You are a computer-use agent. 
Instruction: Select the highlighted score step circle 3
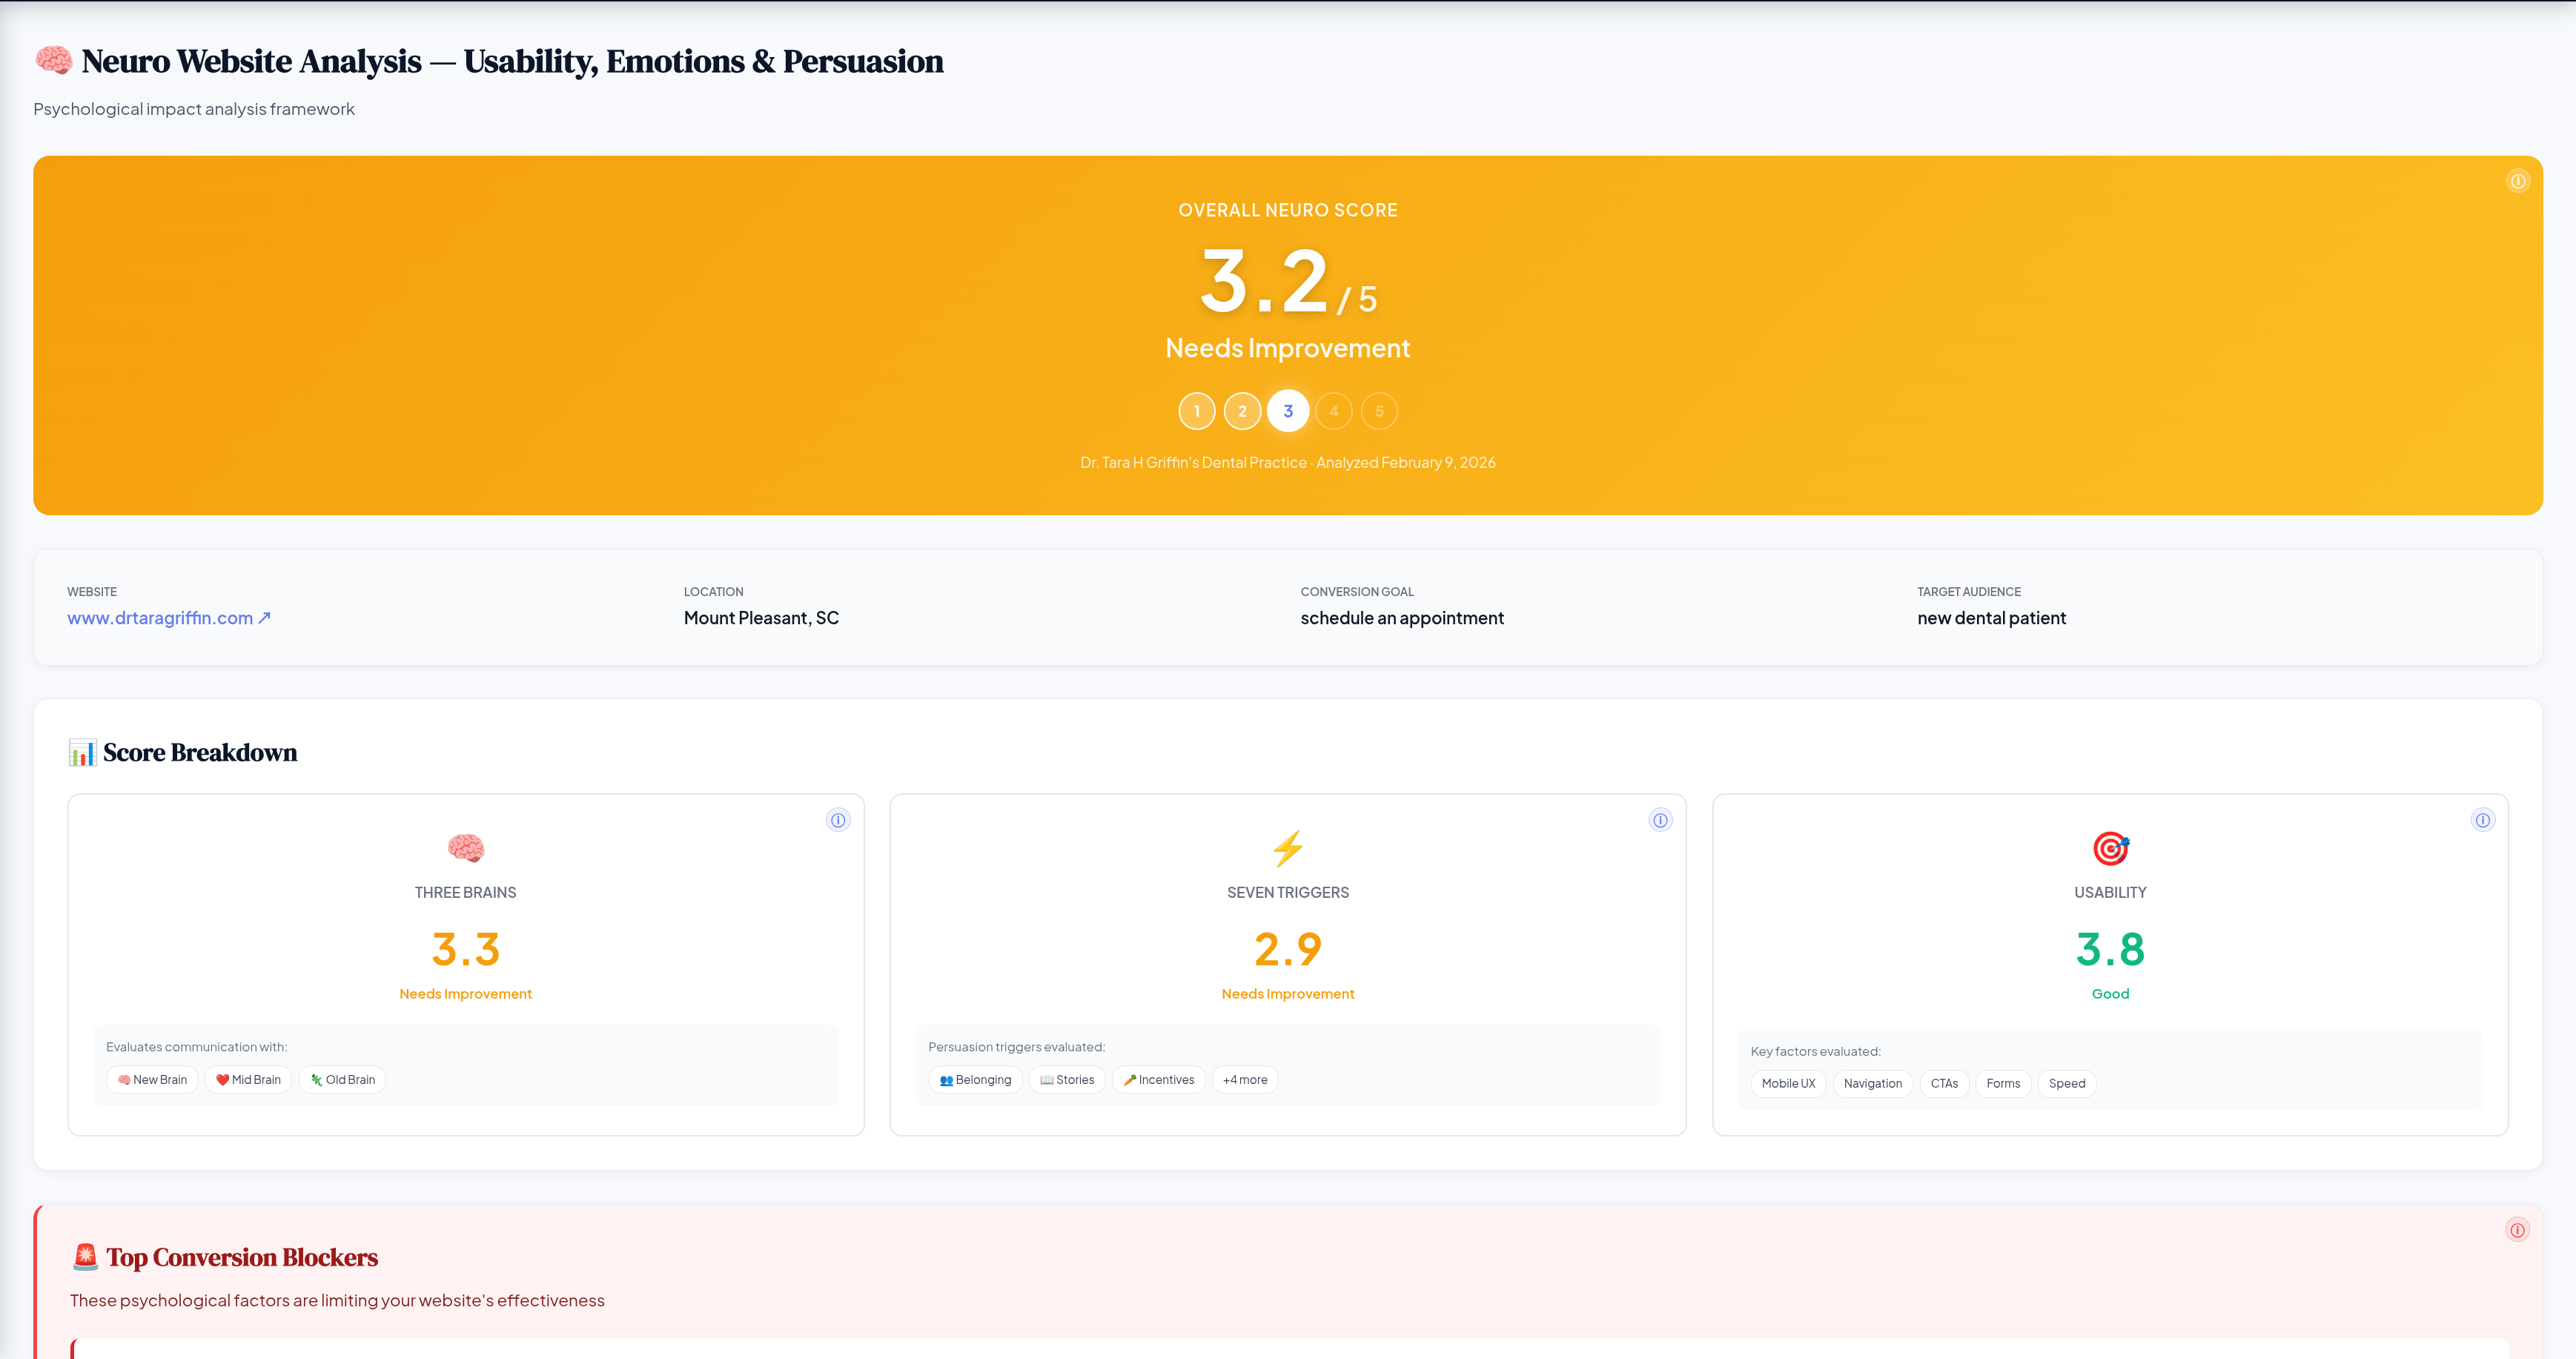click(x=1288, y=411)
